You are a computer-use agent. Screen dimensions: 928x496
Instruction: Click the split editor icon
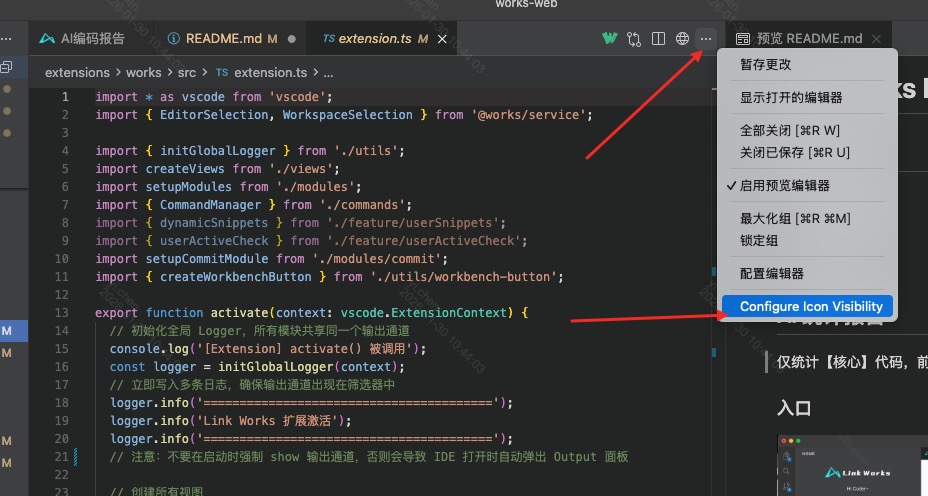[658, 39]
